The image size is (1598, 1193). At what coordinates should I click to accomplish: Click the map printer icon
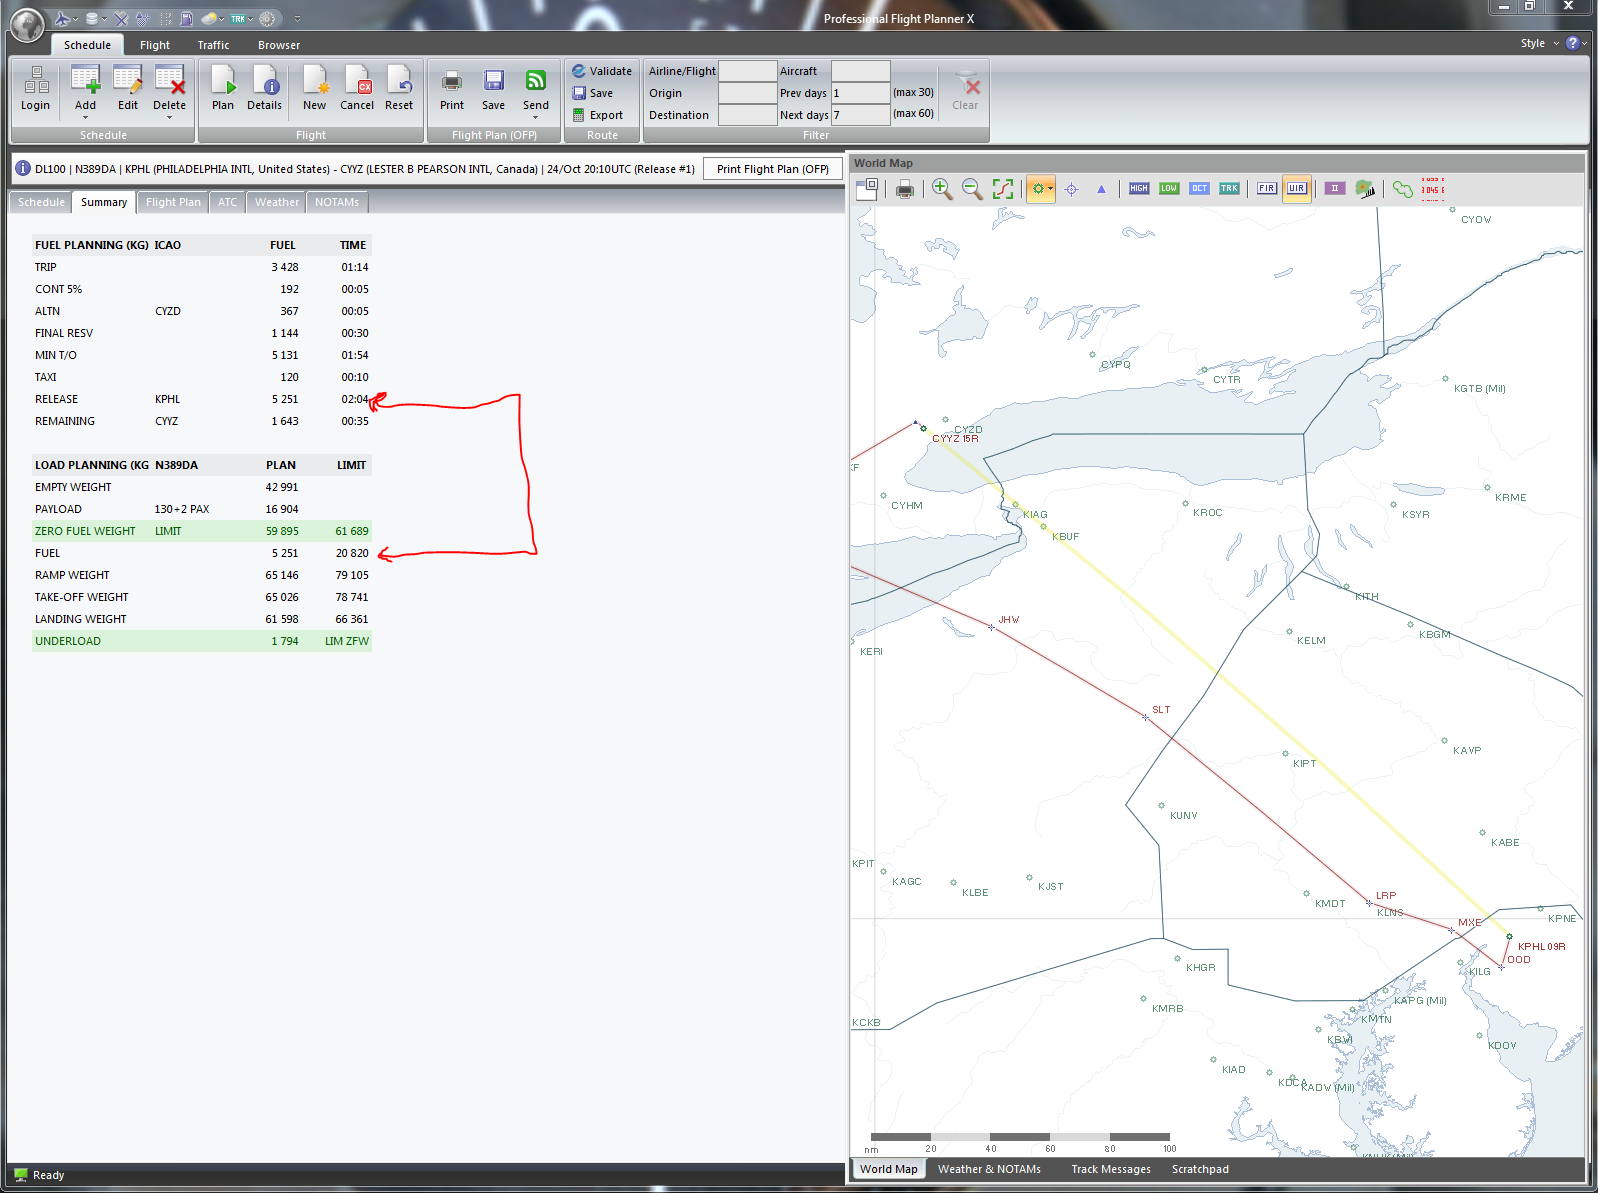point(905,189)
